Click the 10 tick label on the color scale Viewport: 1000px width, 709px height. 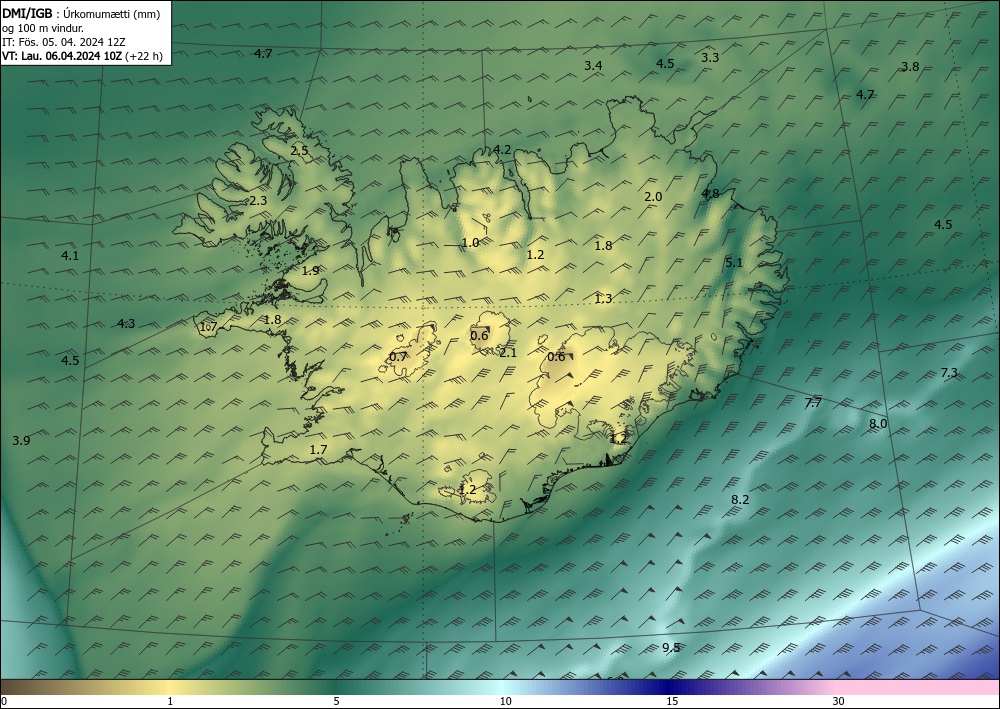(505, 702)
